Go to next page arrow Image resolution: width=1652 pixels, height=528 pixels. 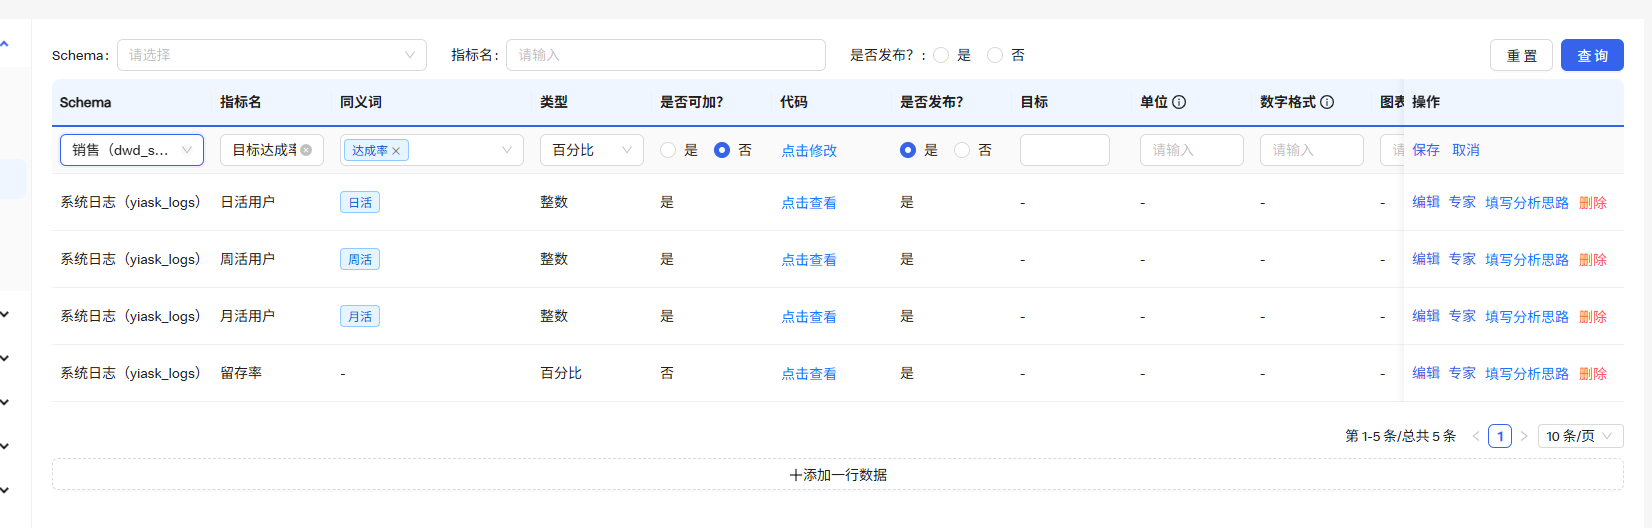point(1524,436)
